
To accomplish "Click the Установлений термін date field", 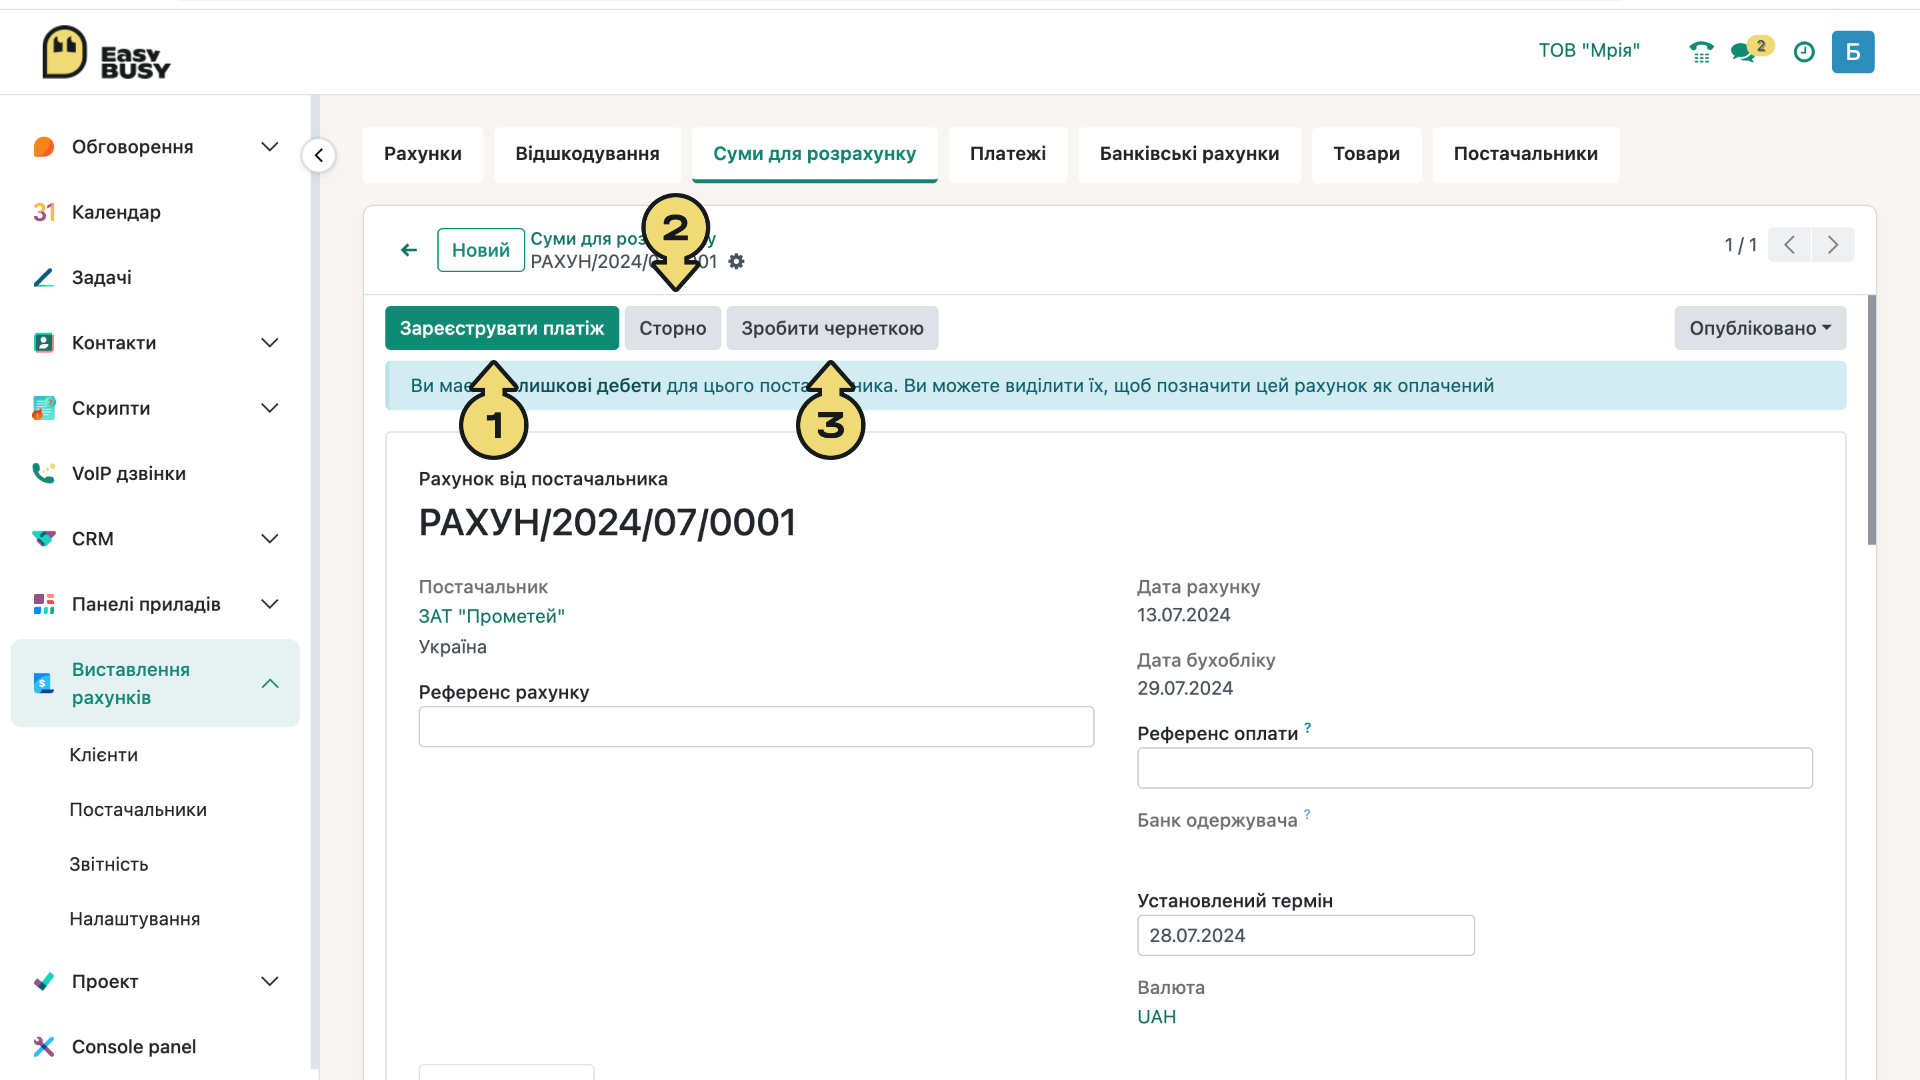I will (1305, 936).
